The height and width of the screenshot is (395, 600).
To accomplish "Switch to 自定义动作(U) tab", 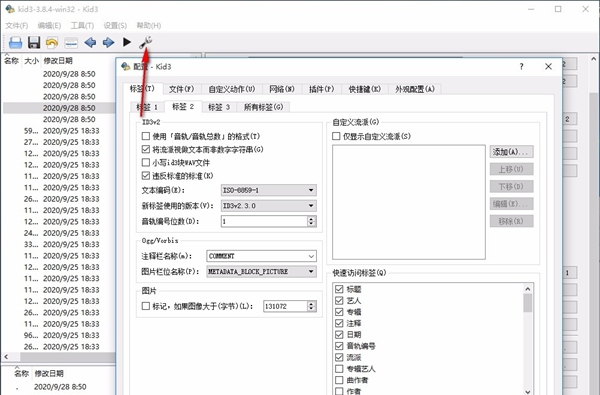I will pos(232,89).
